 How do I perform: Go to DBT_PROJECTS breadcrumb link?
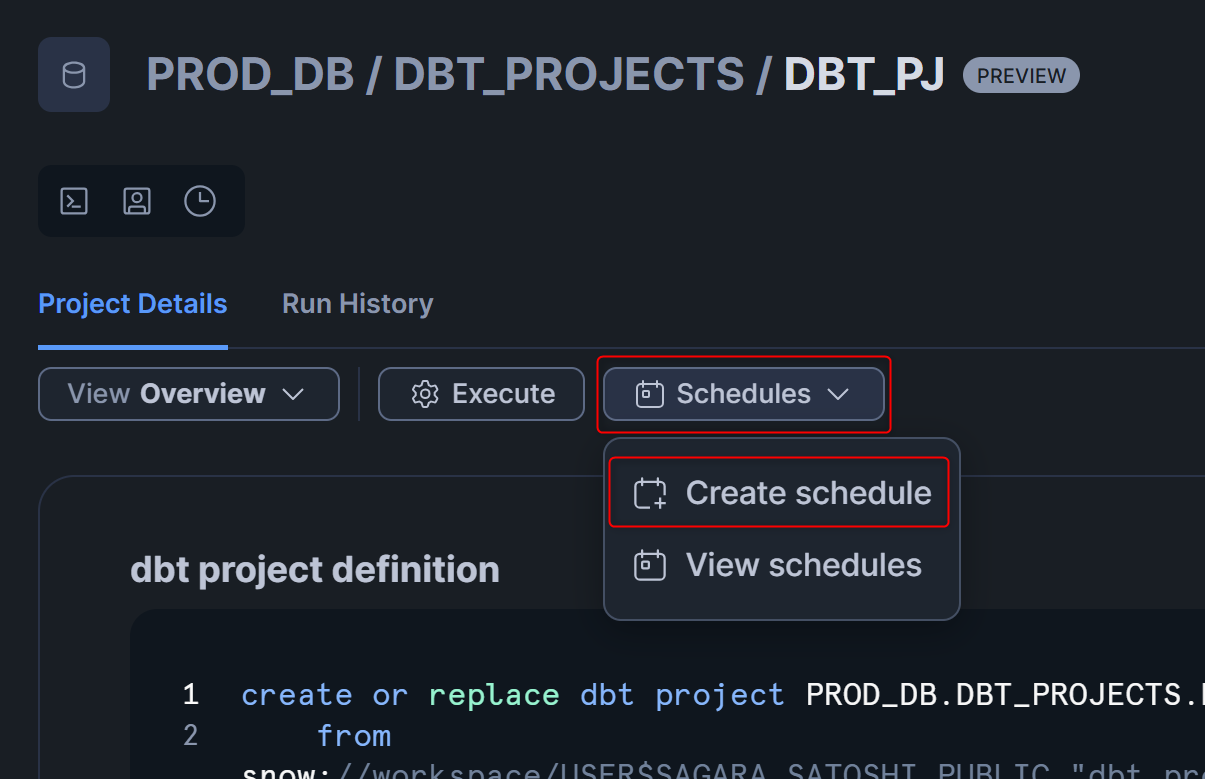[x=569, y=75]
